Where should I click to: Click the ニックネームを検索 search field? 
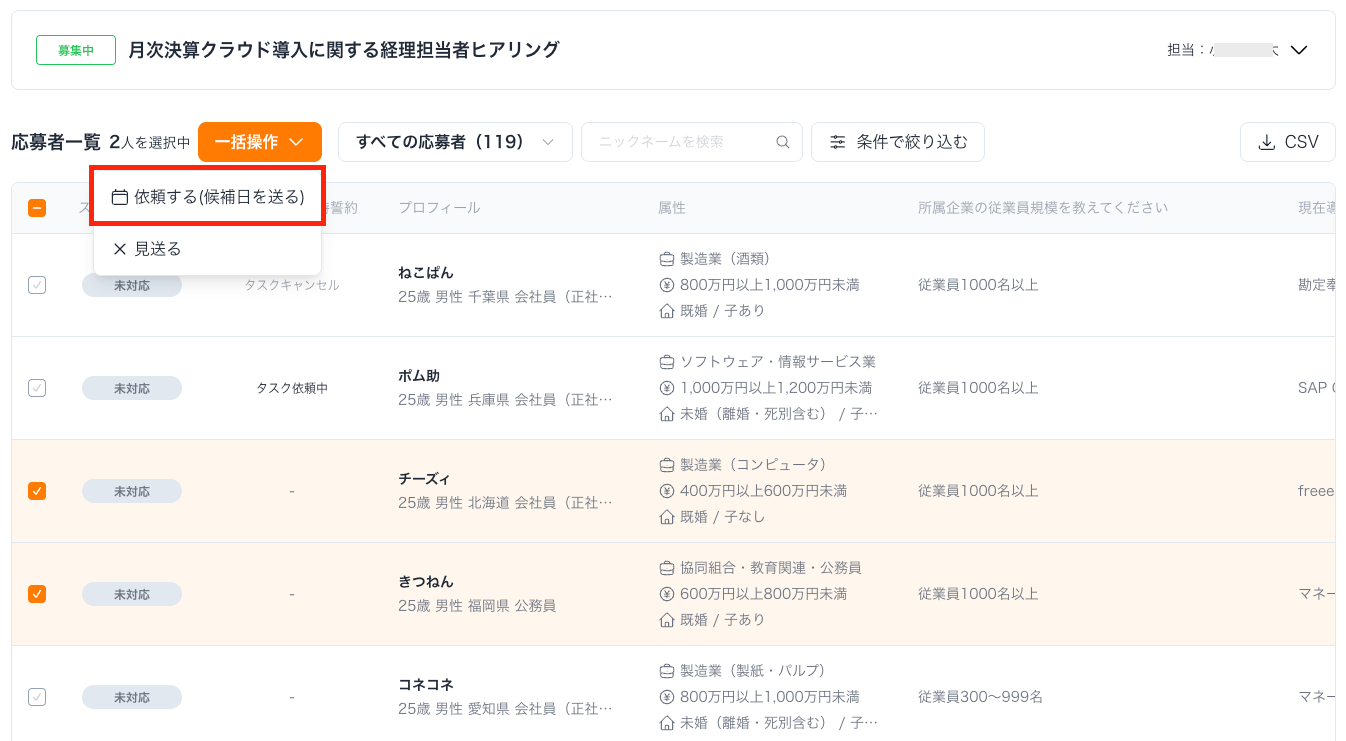(680, 142)
